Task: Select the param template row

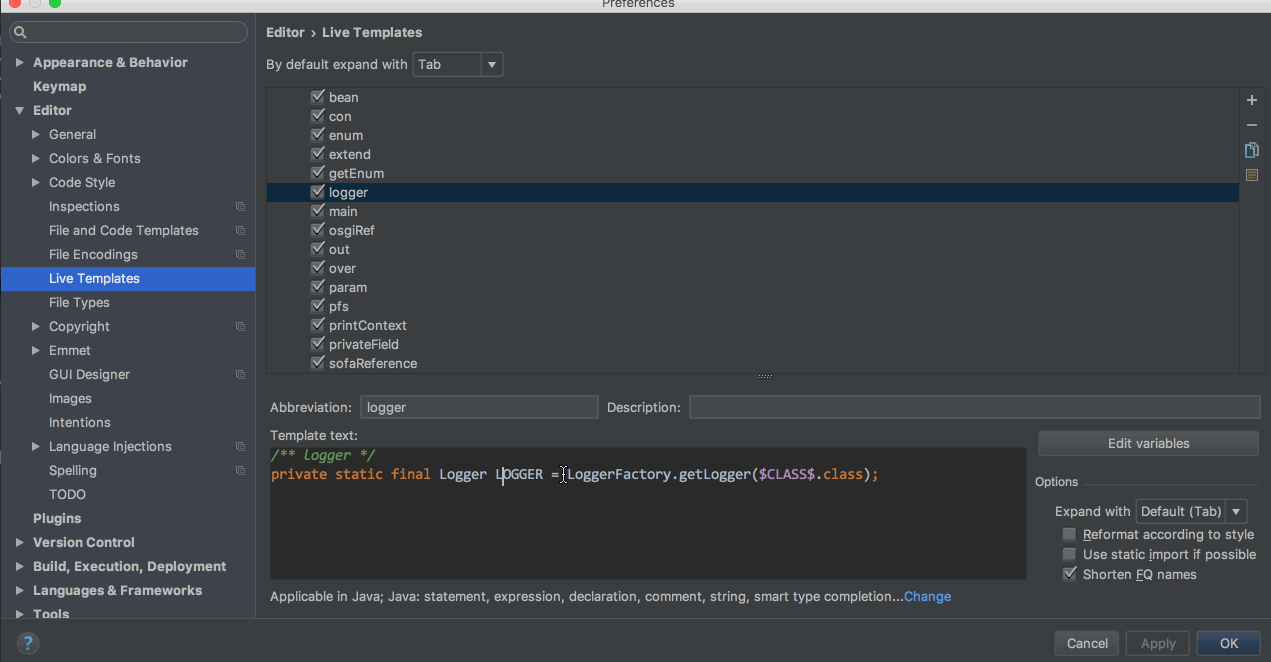Action: coord(753,287)
